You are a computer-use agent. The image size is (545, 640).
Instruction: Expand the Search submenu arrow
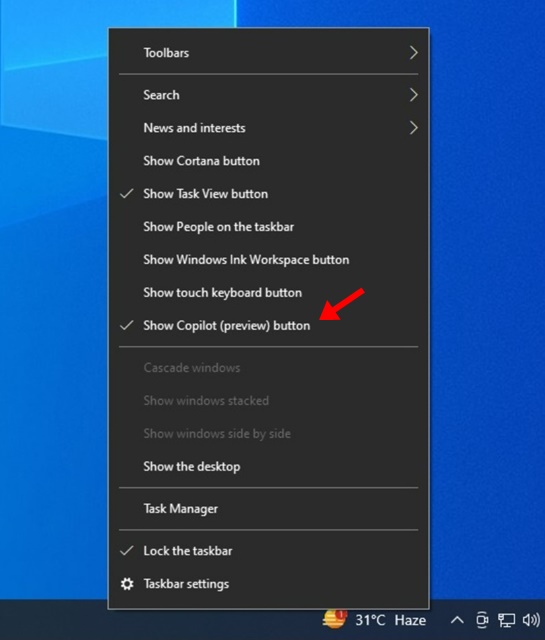click(414, 95)
